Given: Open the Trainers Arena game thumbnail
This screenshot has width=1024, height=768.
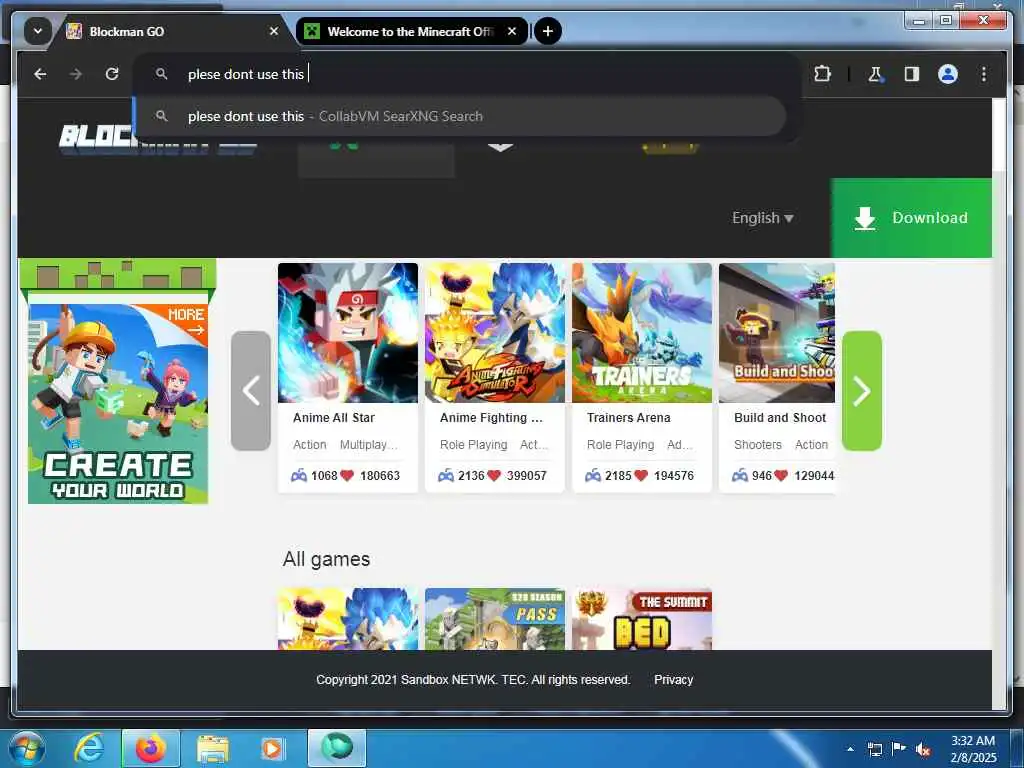Looking at the screenshot, I should click(642, 332).
